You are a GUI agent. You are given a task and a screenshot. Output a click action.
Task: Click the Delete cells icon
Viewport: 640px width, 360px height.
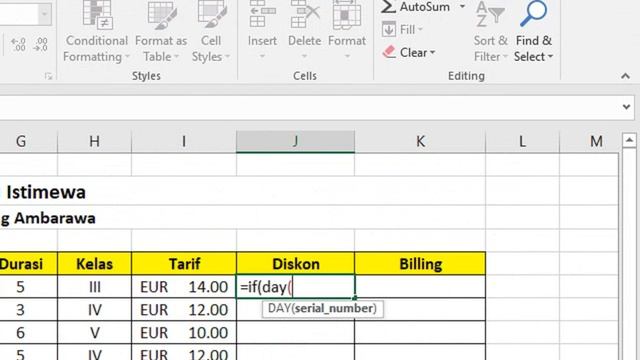(x=304, y=15)
